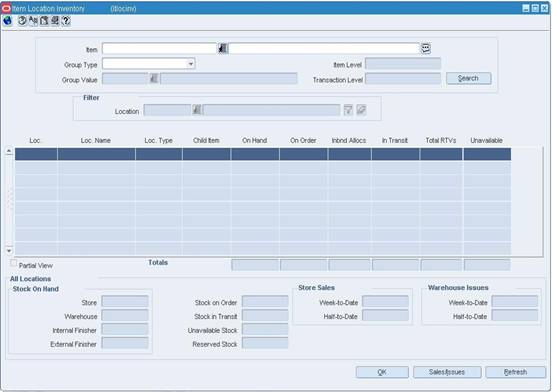The height and width of the screenshot is (392, 552).
Task: Click the table scroll down arrow
Action: coord(9,251)
